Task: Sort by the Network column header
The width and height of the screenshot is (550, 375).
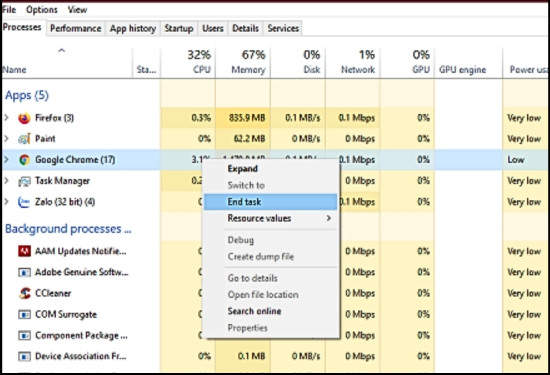Action: [x=353, y=62]
